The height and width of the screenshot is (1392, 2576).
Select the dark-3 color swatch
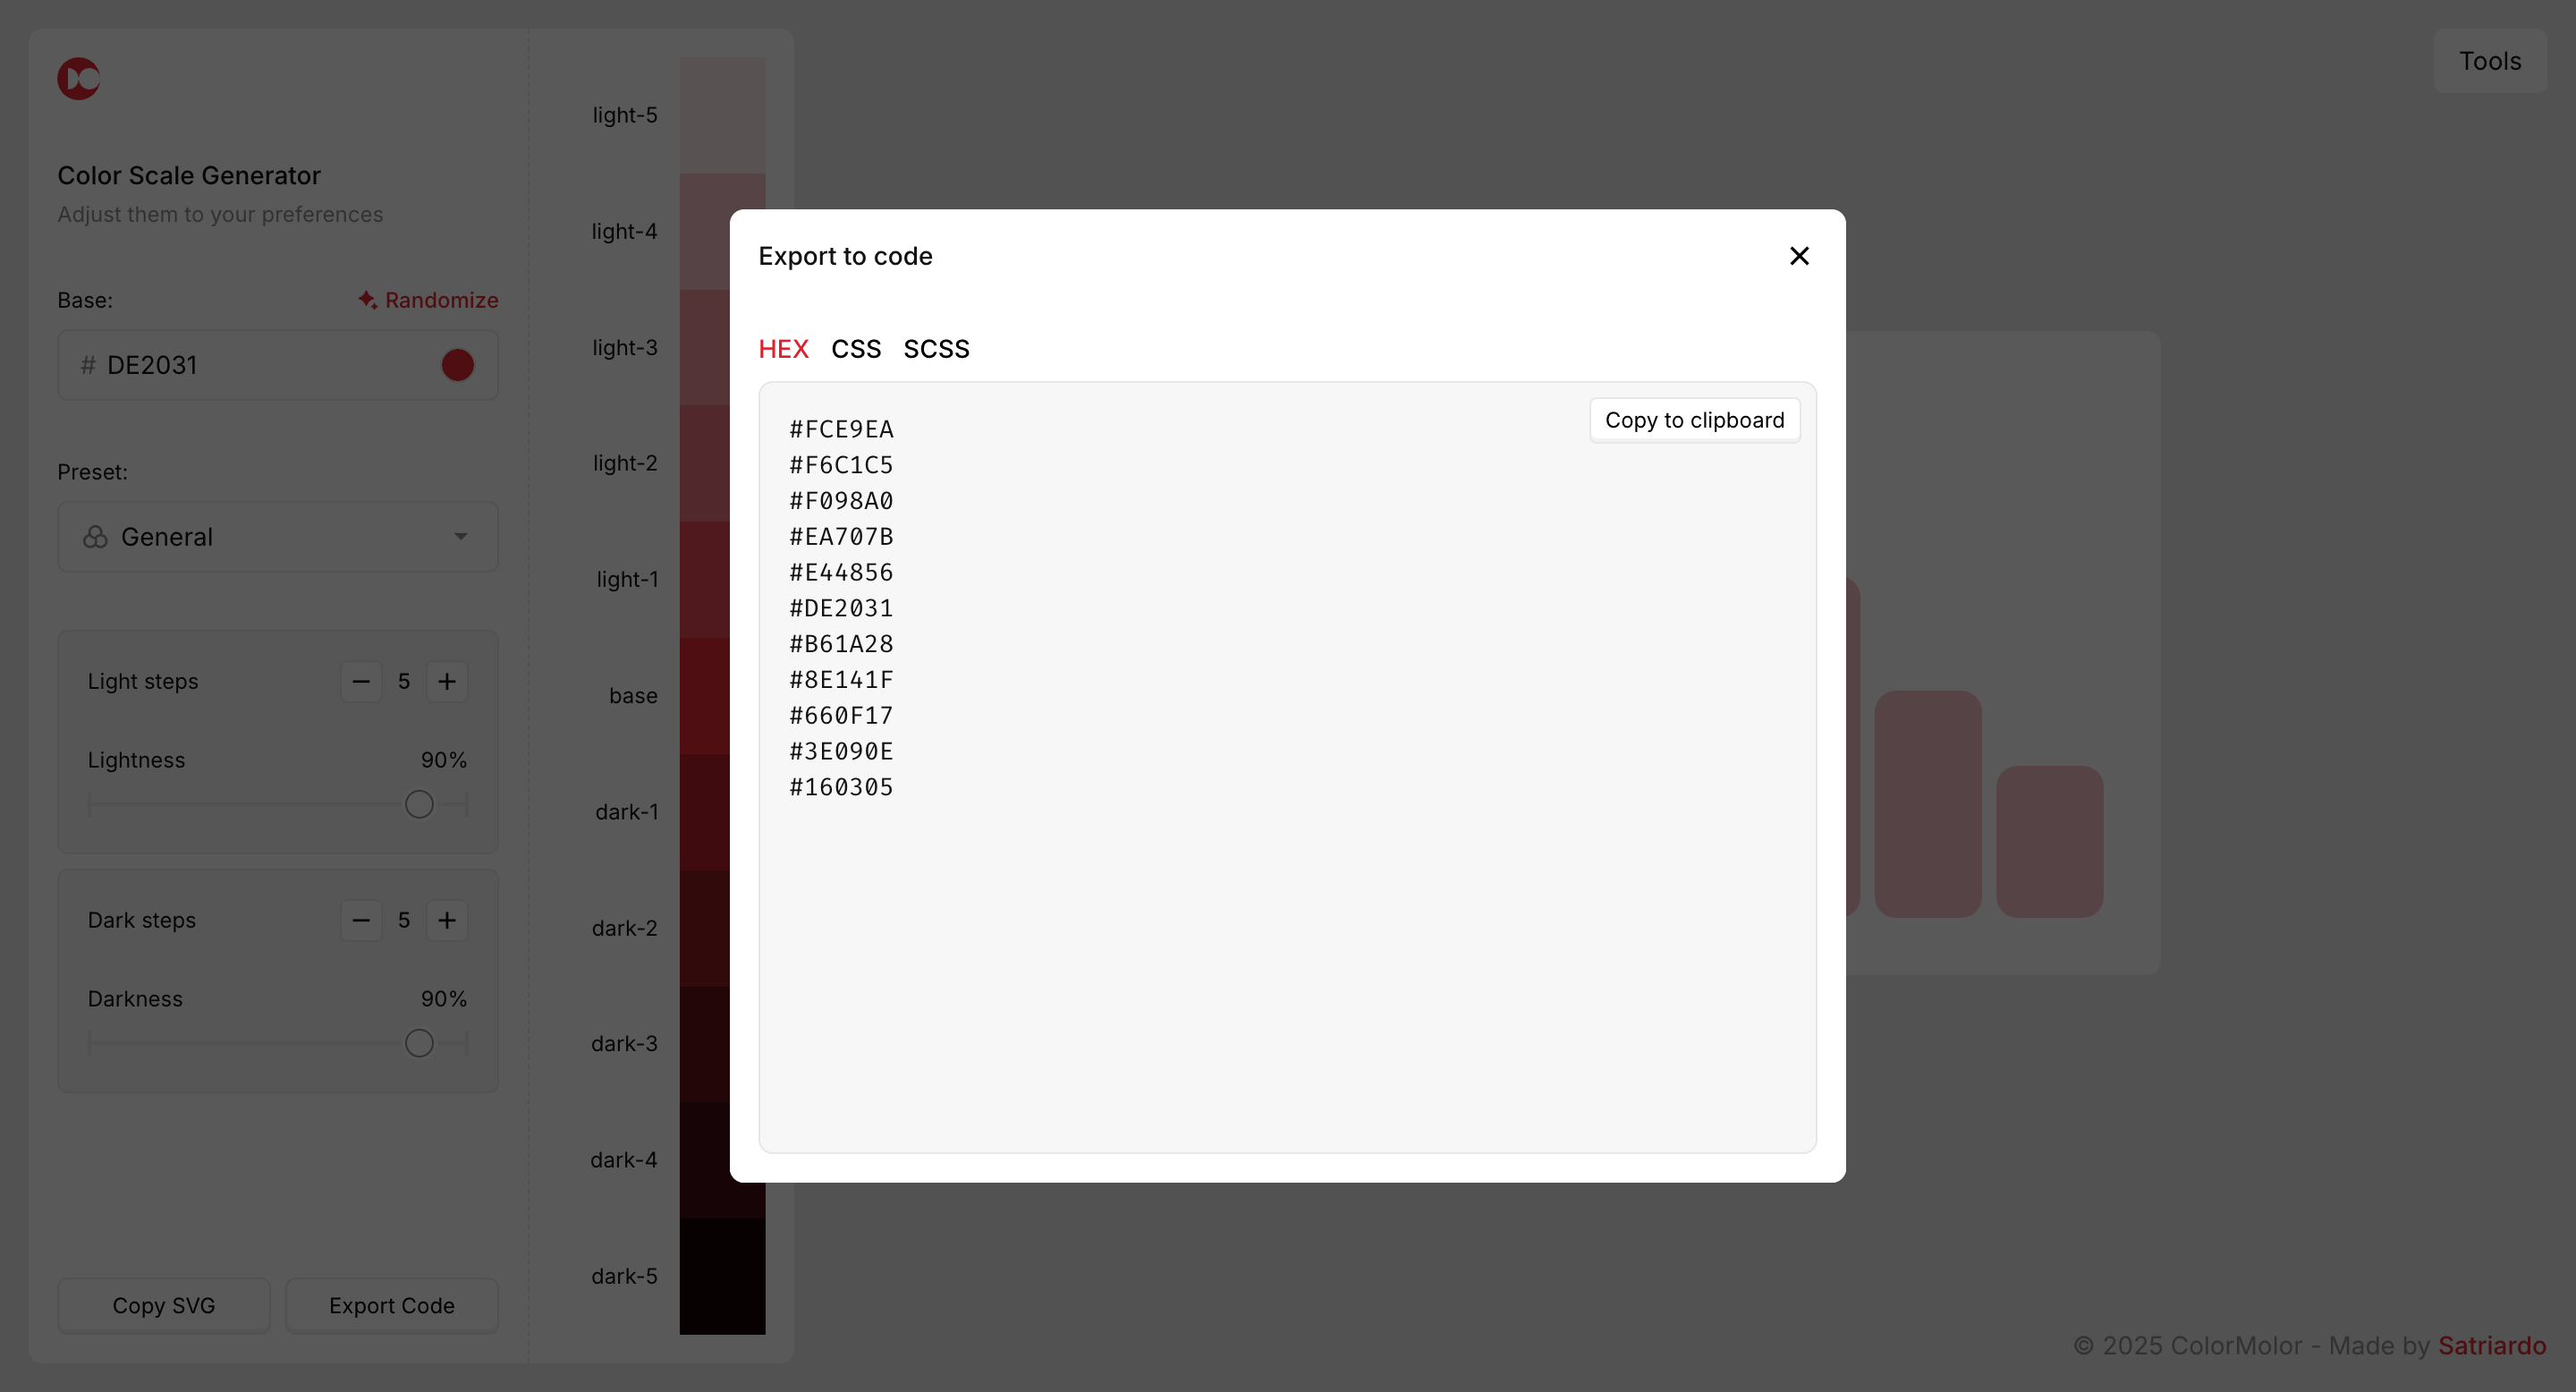pyautogui.click(x=704, y=1044)
